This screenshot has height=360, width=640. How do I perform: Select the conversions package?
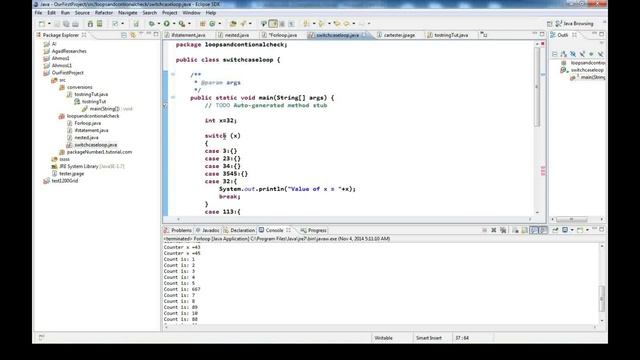point(79,87)
